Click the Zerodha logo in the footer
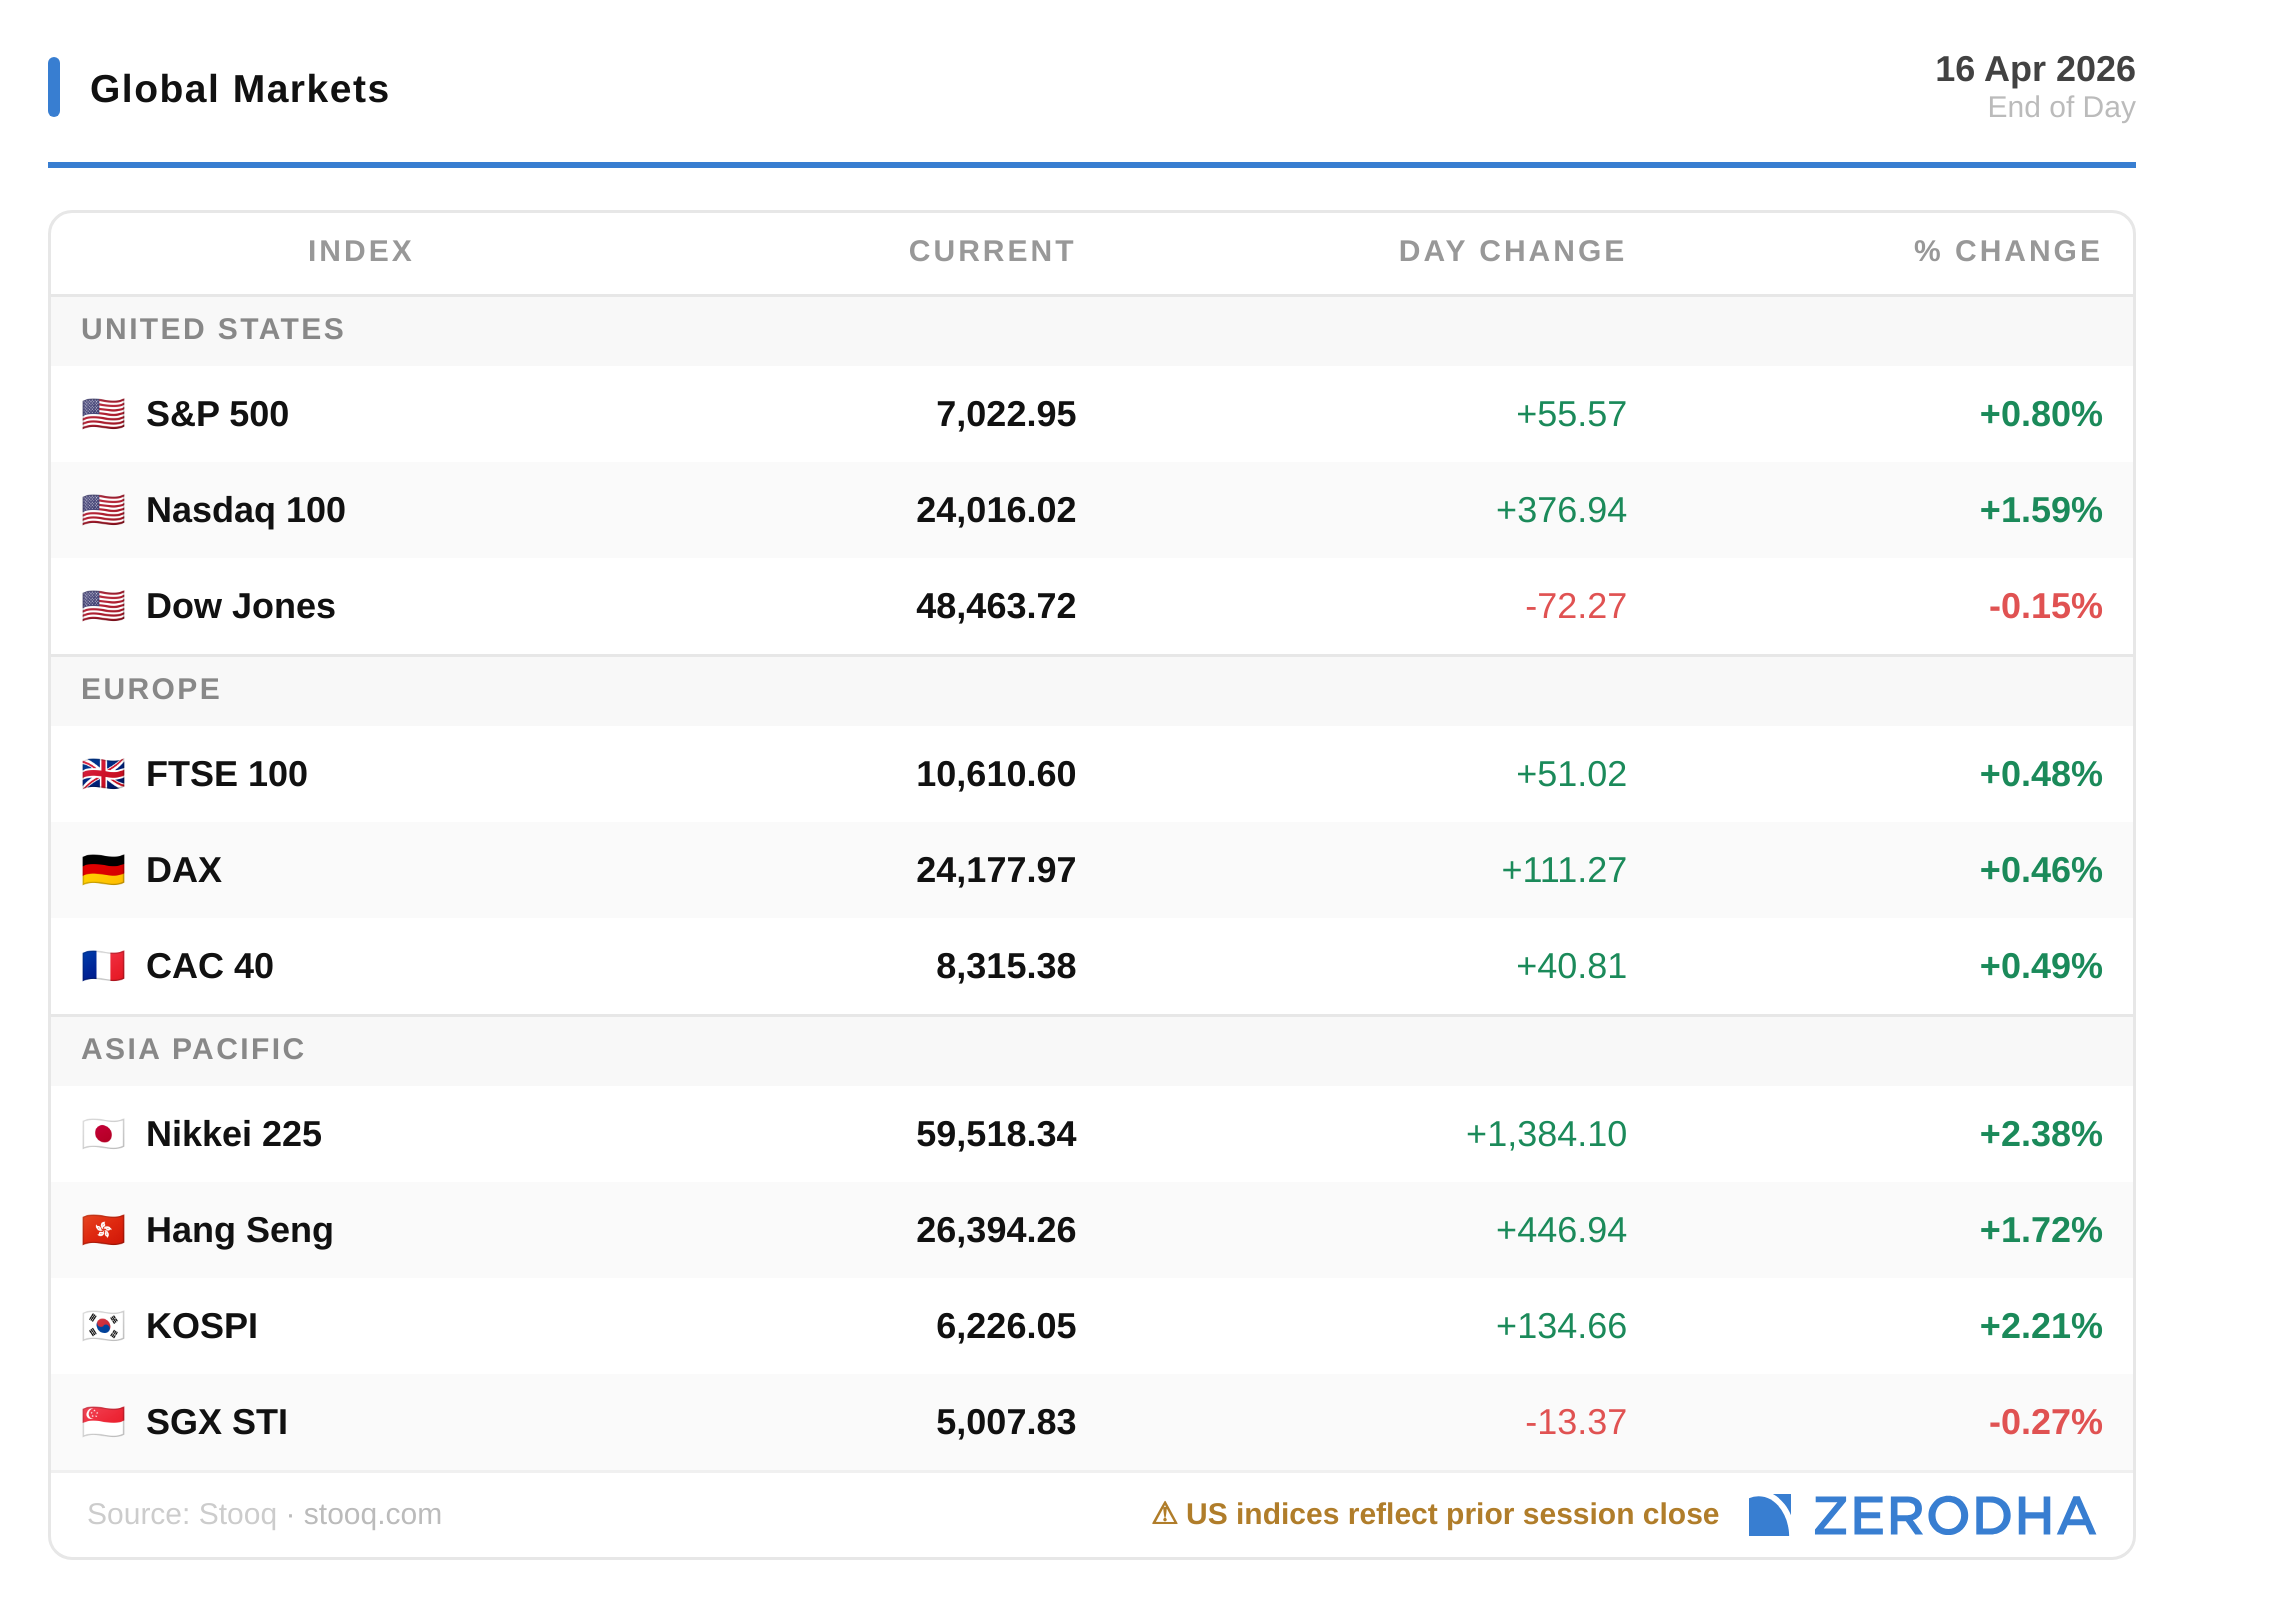 [x=1921, y=1516]
